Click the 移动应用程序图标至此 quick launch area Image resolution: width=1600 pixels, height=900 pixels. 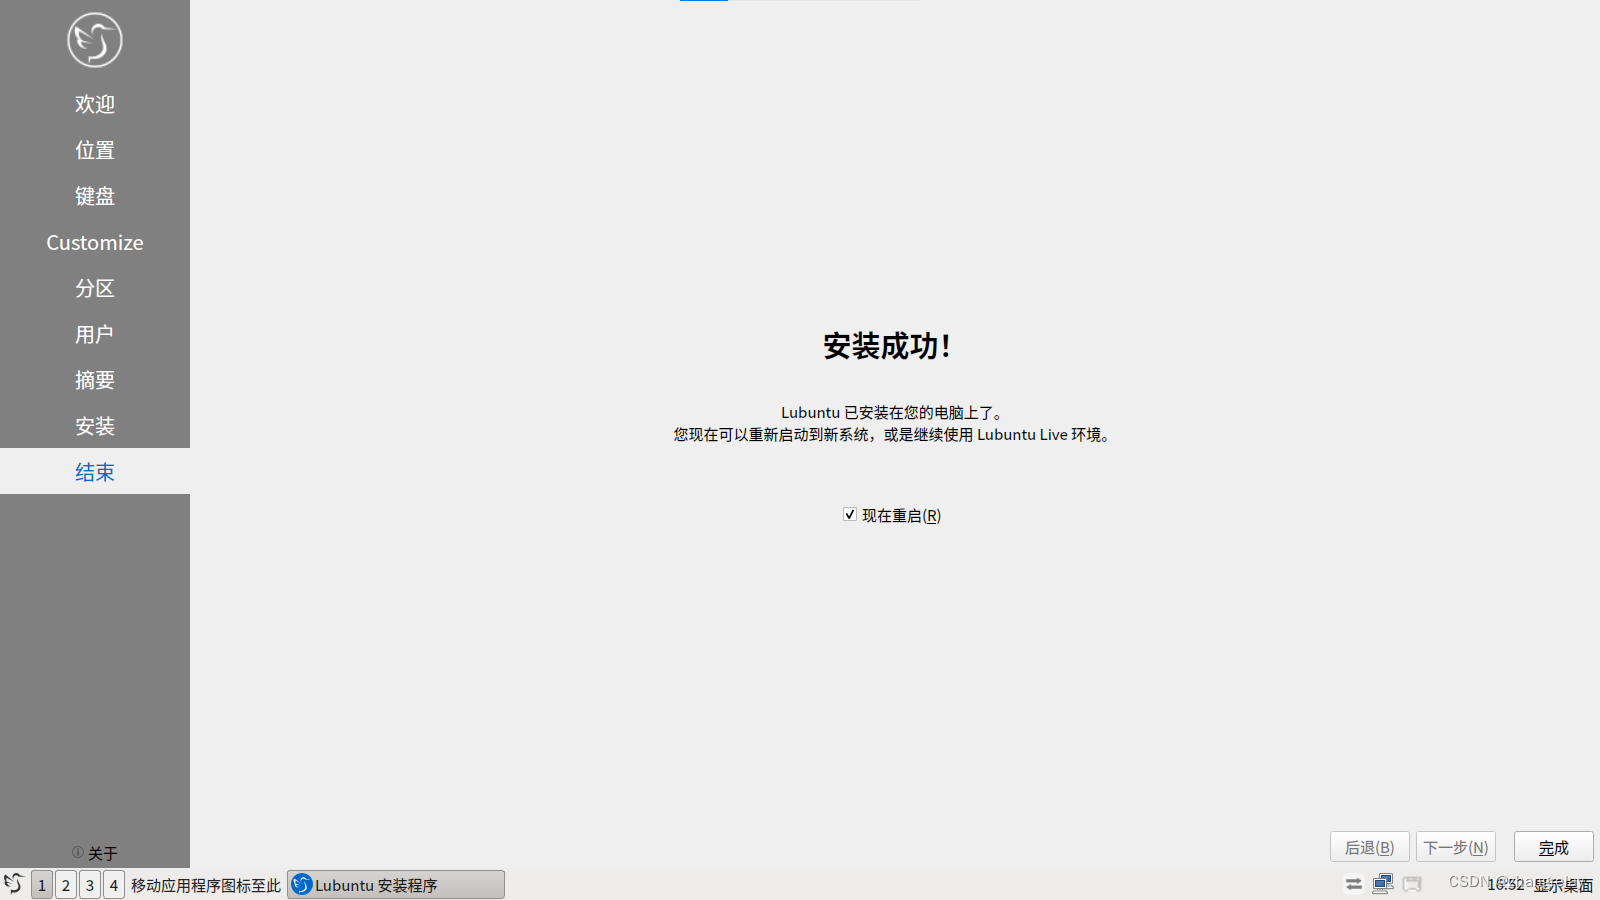[206, 885]
